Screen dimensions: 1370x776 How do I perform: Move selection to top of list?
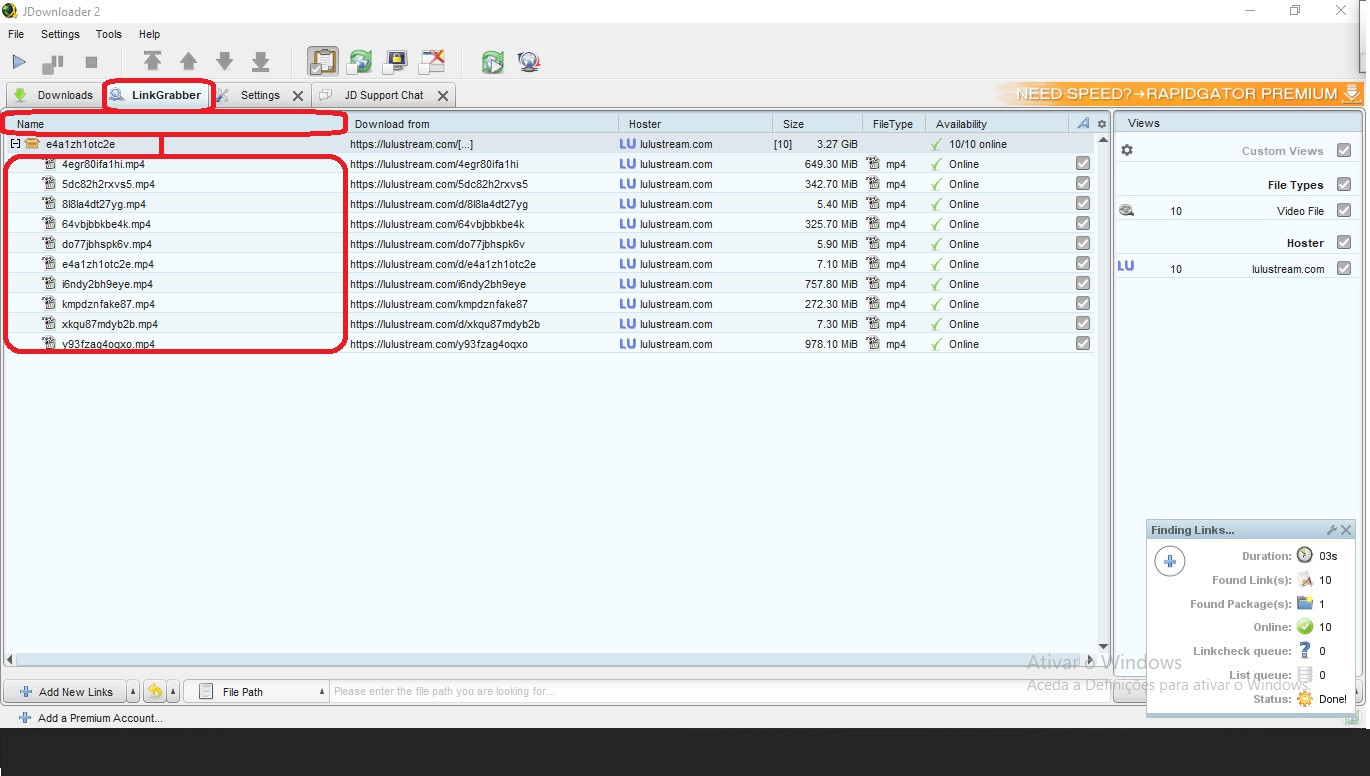tap(152, 62)
